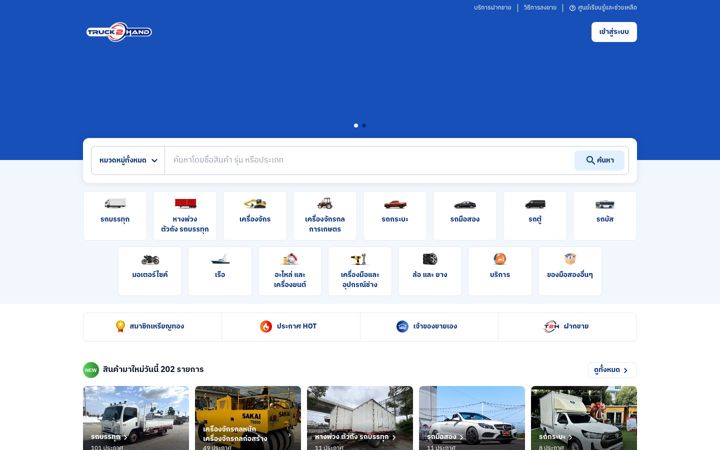
Task: Open the บริการฝากขาย link in top bar
Action: pos(492,8)
